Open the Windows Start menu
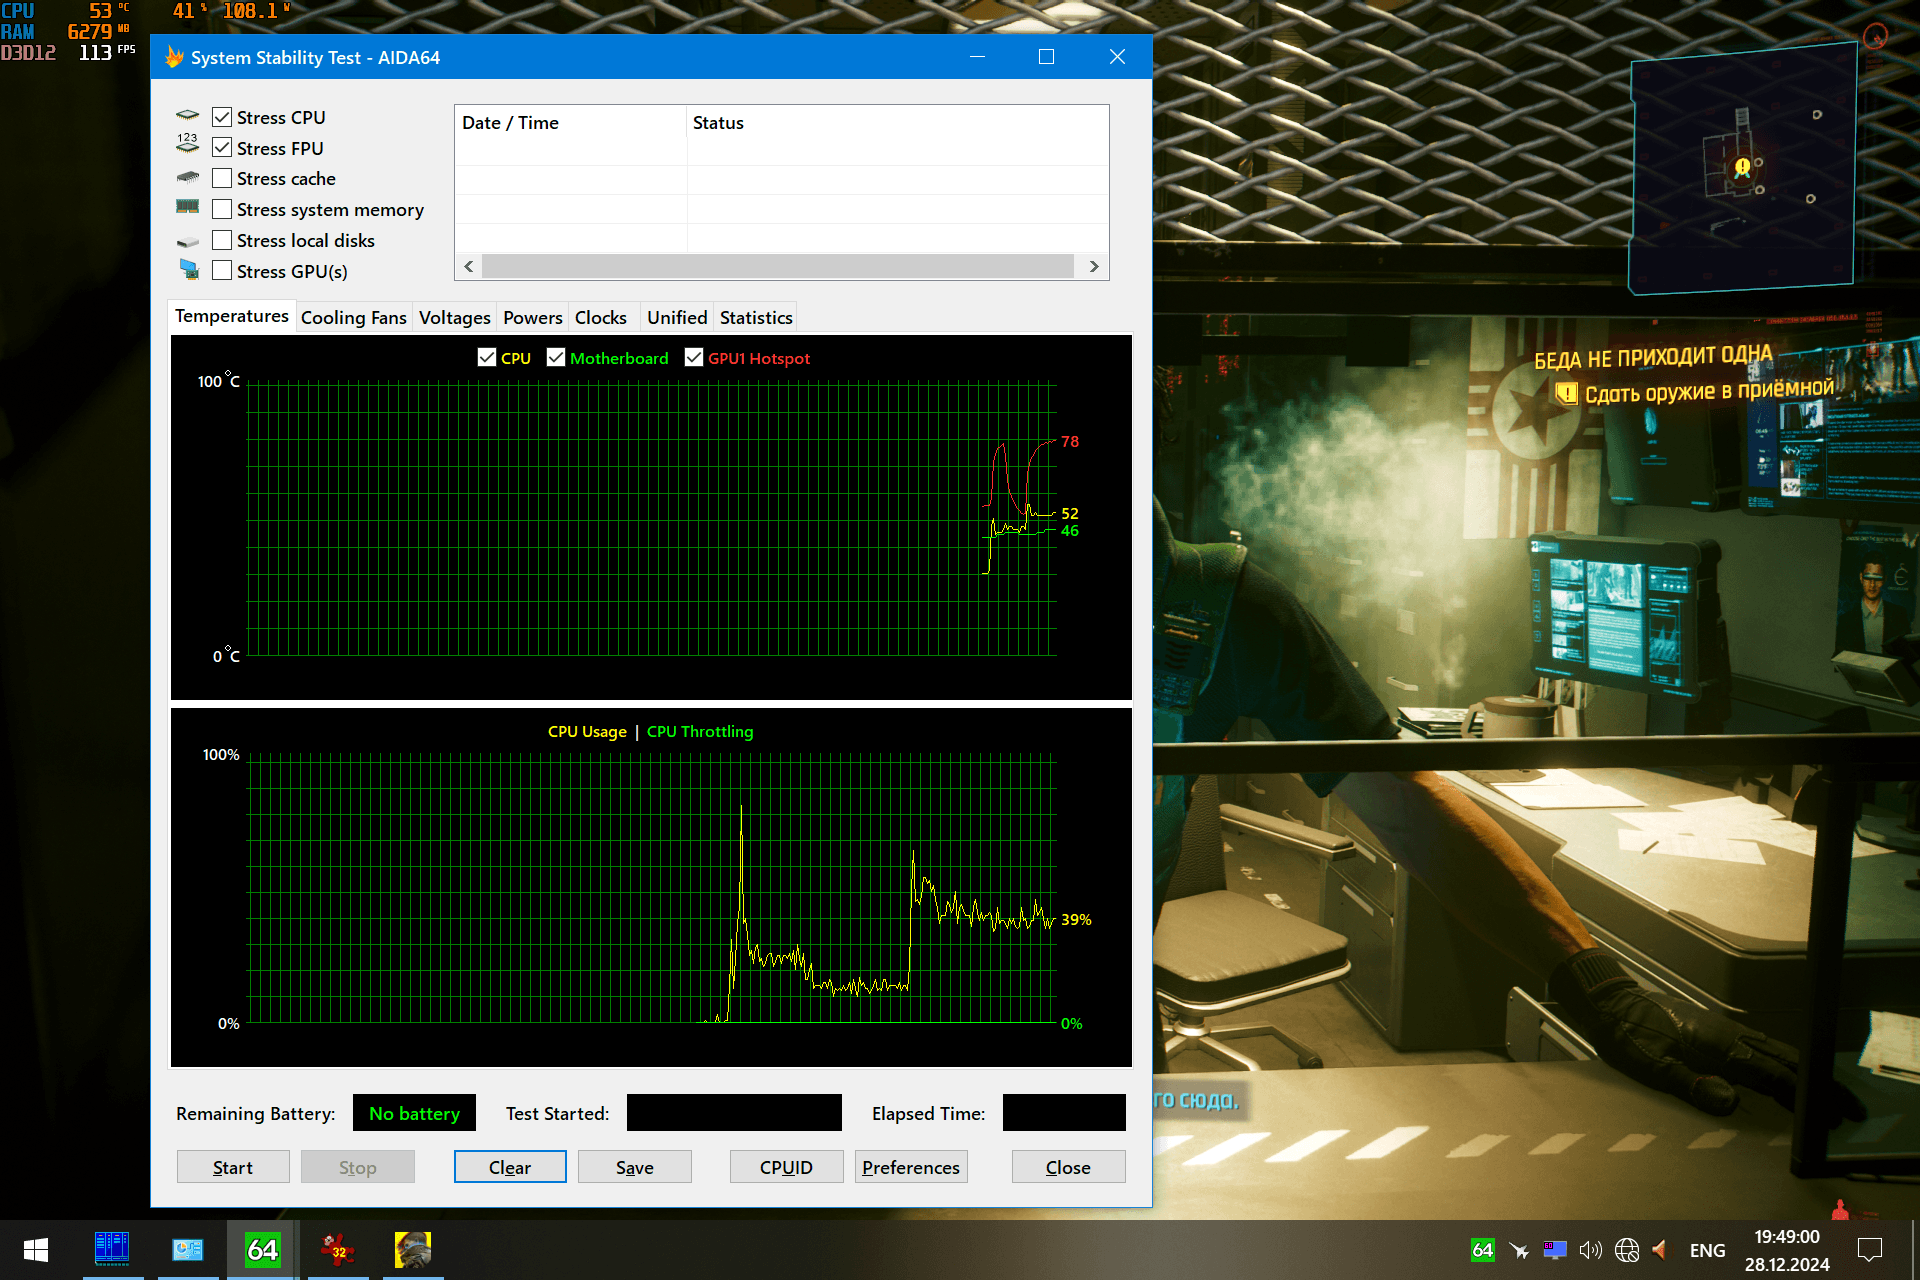Viewport: 1920px width, 1280px height. click(x=36, y=1250)
